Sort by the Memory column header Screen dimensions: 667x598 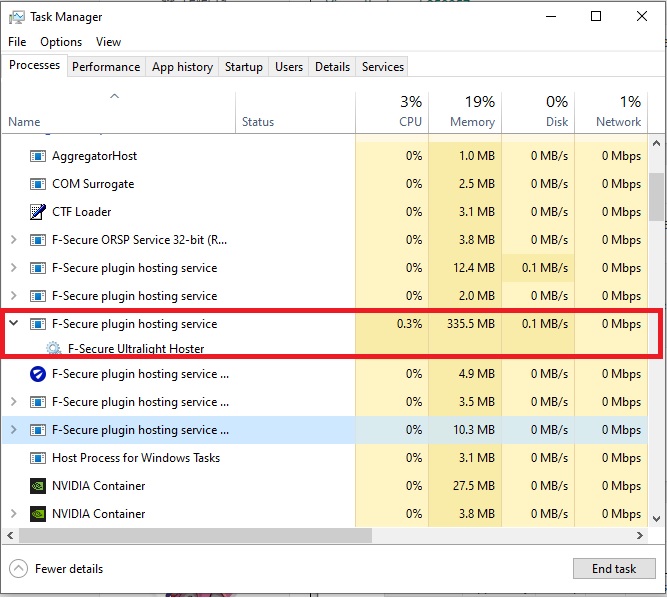point(465,112)
